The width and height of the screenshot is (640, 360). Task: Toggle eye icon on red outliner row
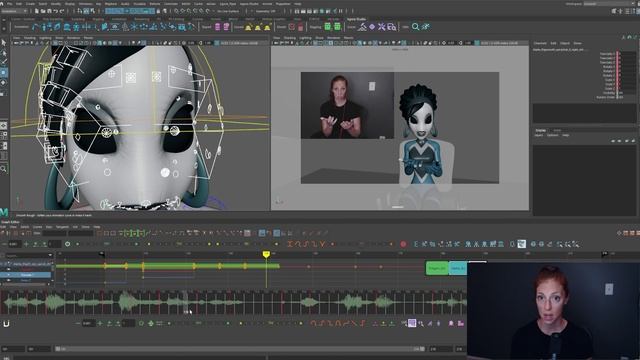tap(9, 270)
